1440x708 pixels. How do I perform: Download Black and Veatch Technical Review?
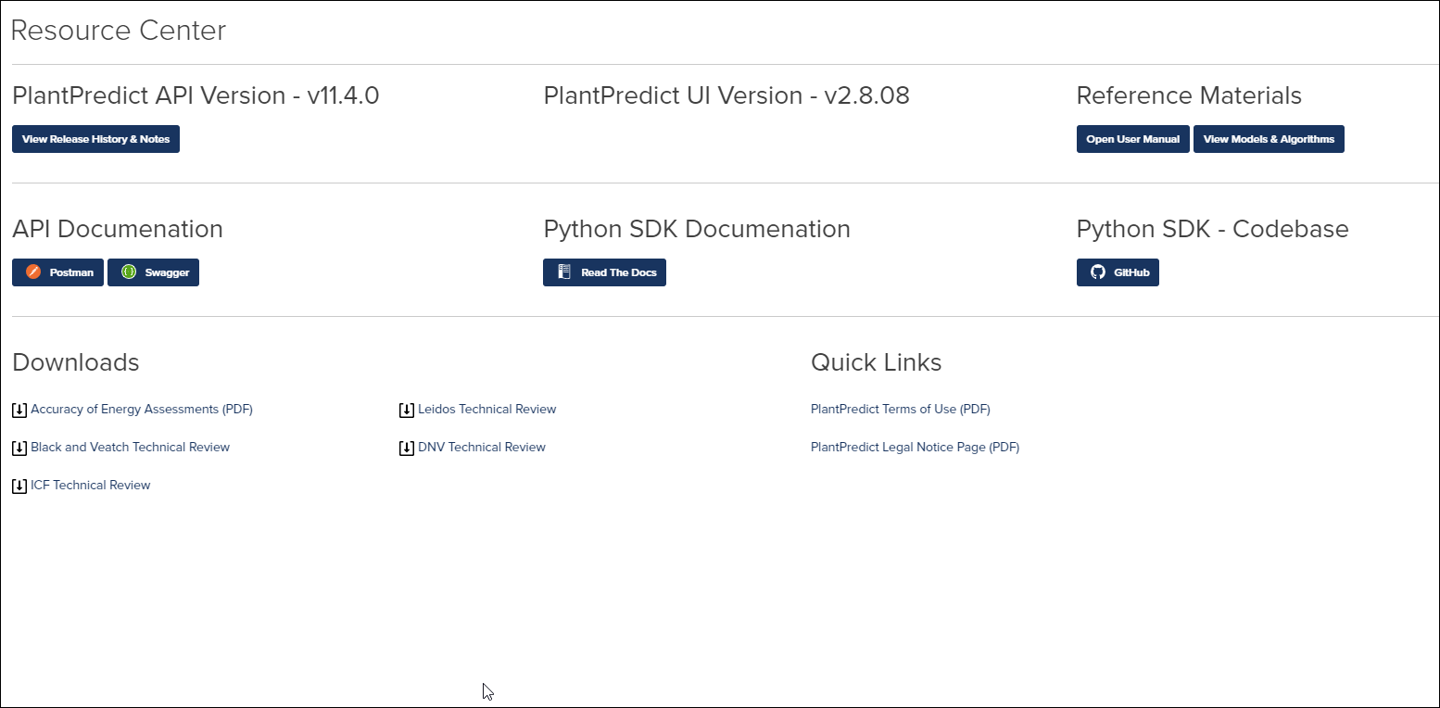coord(130,447)
